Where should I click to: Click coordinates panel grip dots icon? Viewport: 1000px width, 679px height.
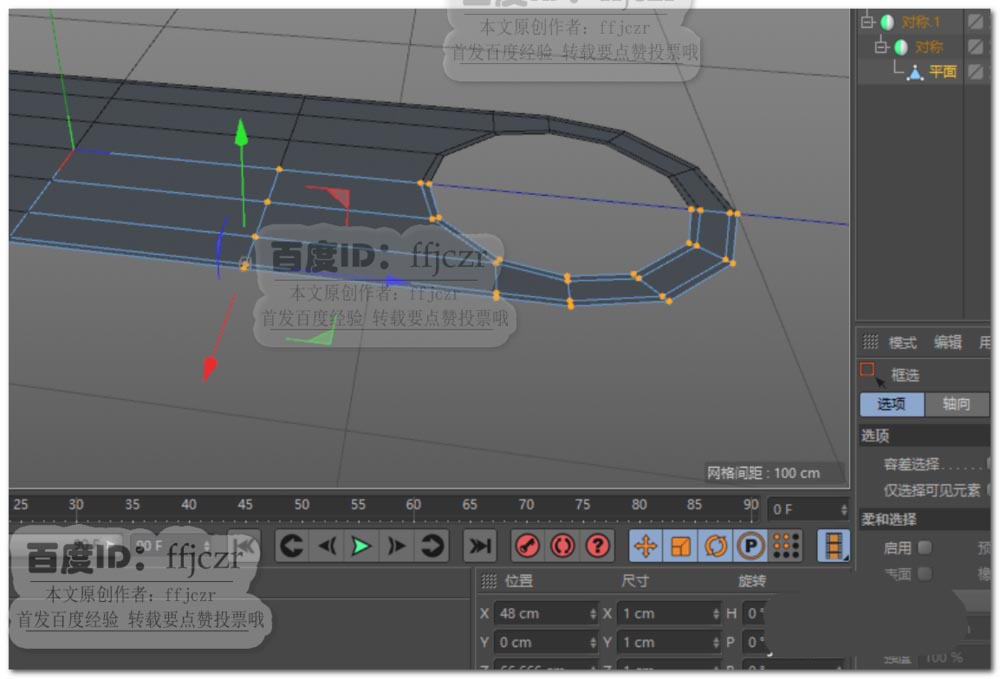(x=489, y=581)
